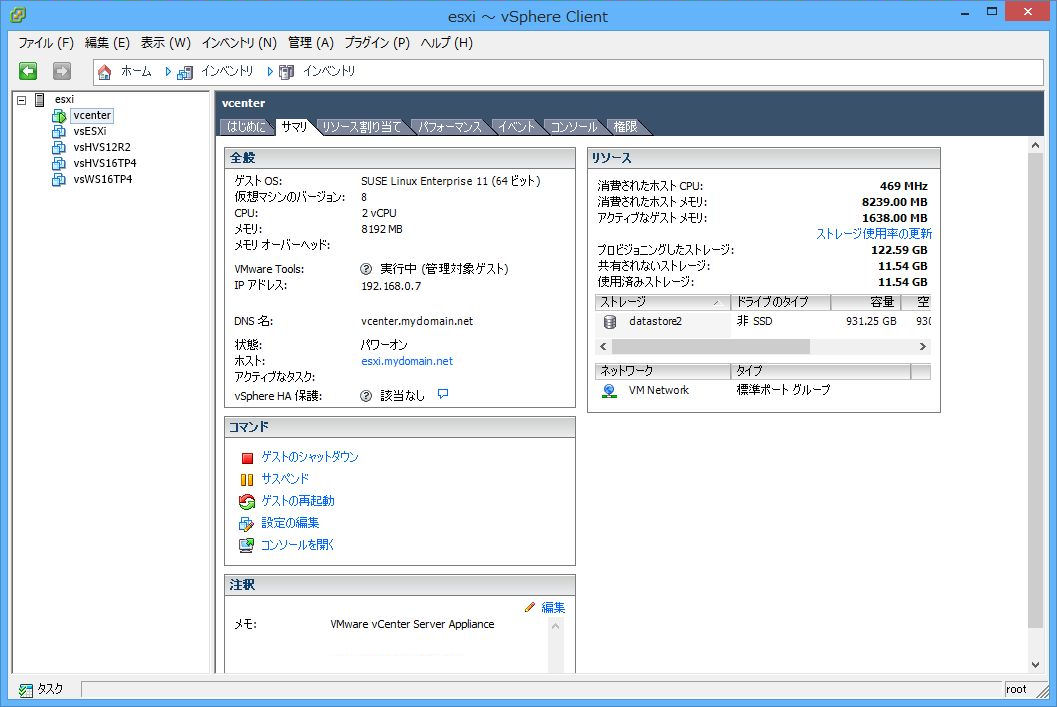
Task: Click storage table horizontal scrollbar left arrow
Action: coord(603,347)
